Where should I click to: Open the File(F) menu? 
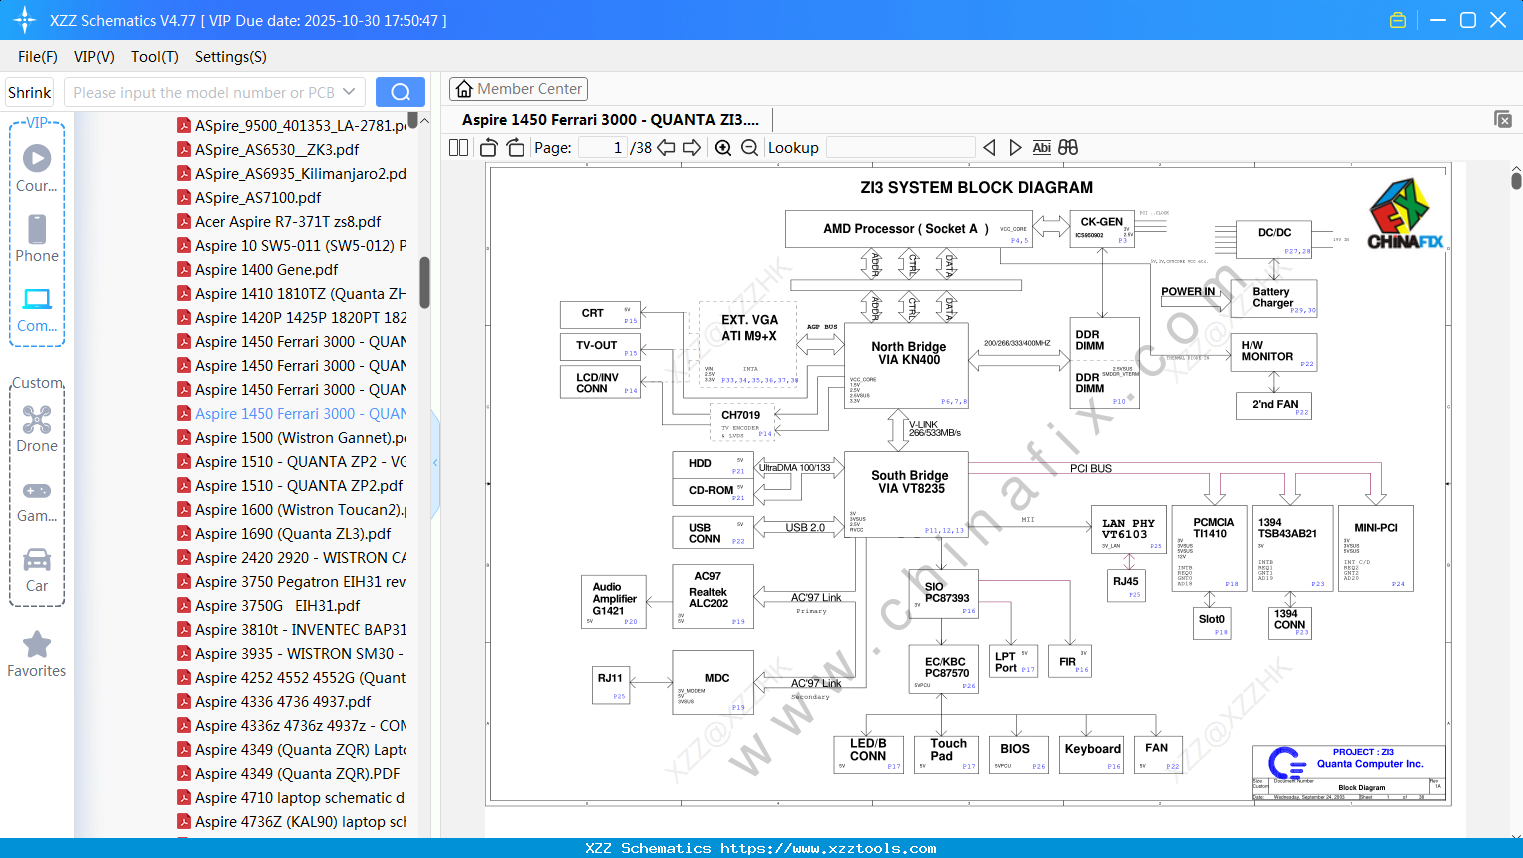click(x=38, y=57)
